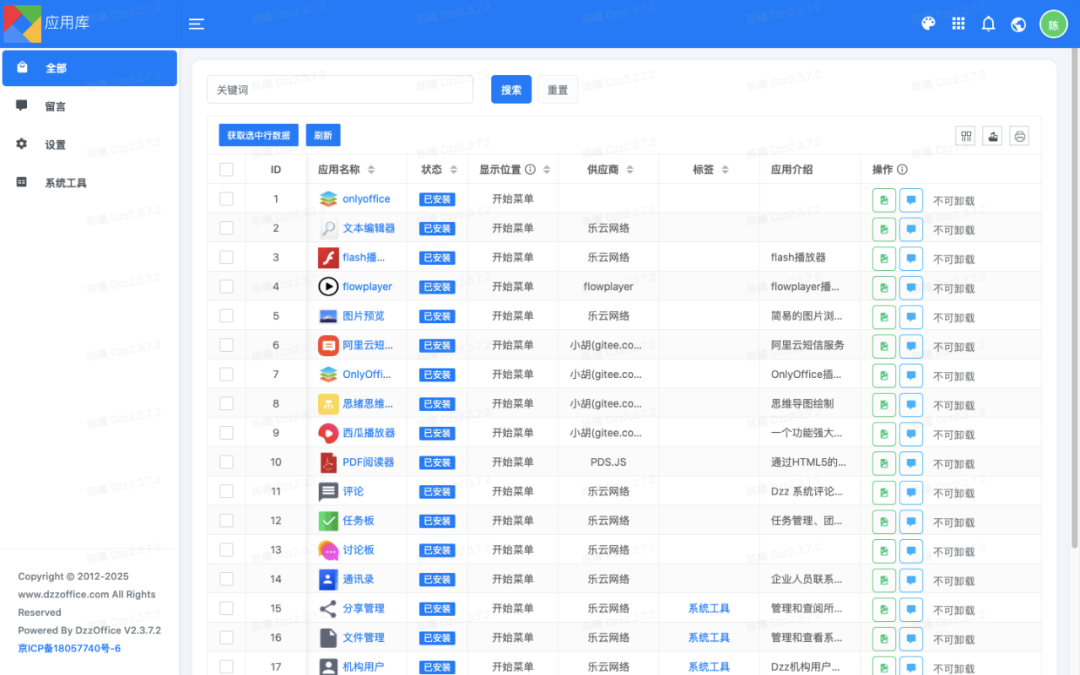Check the 任务板 row checkbox

(227, 521)
